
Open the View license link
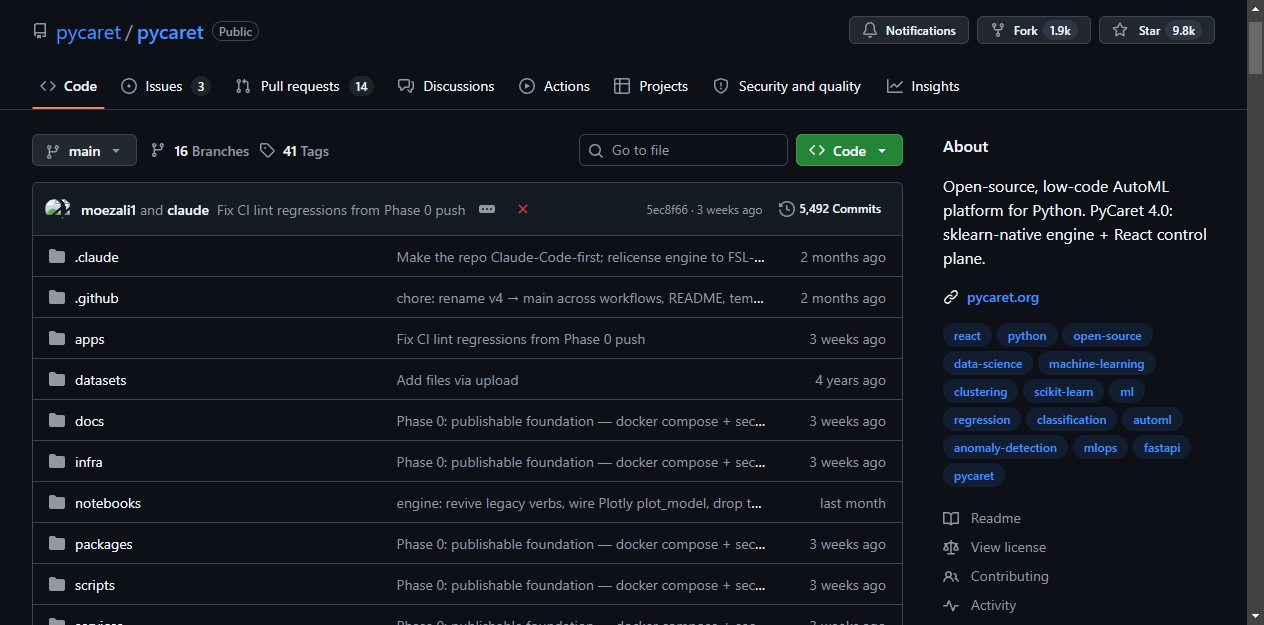point(994,547)
